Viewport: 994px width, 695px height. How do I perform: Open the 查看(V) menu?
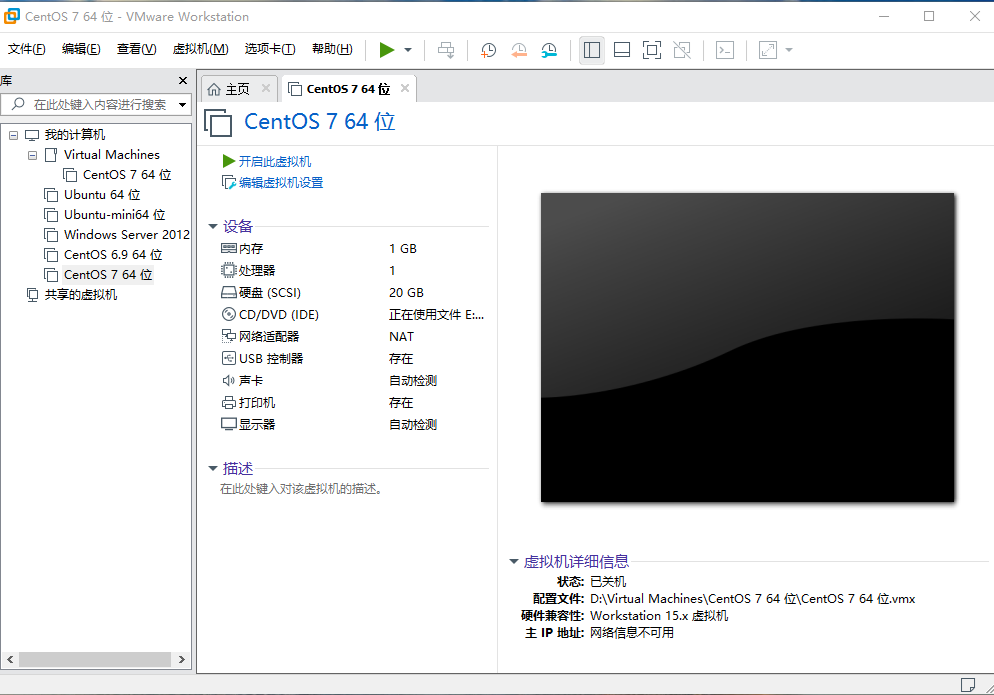(136, 49)
